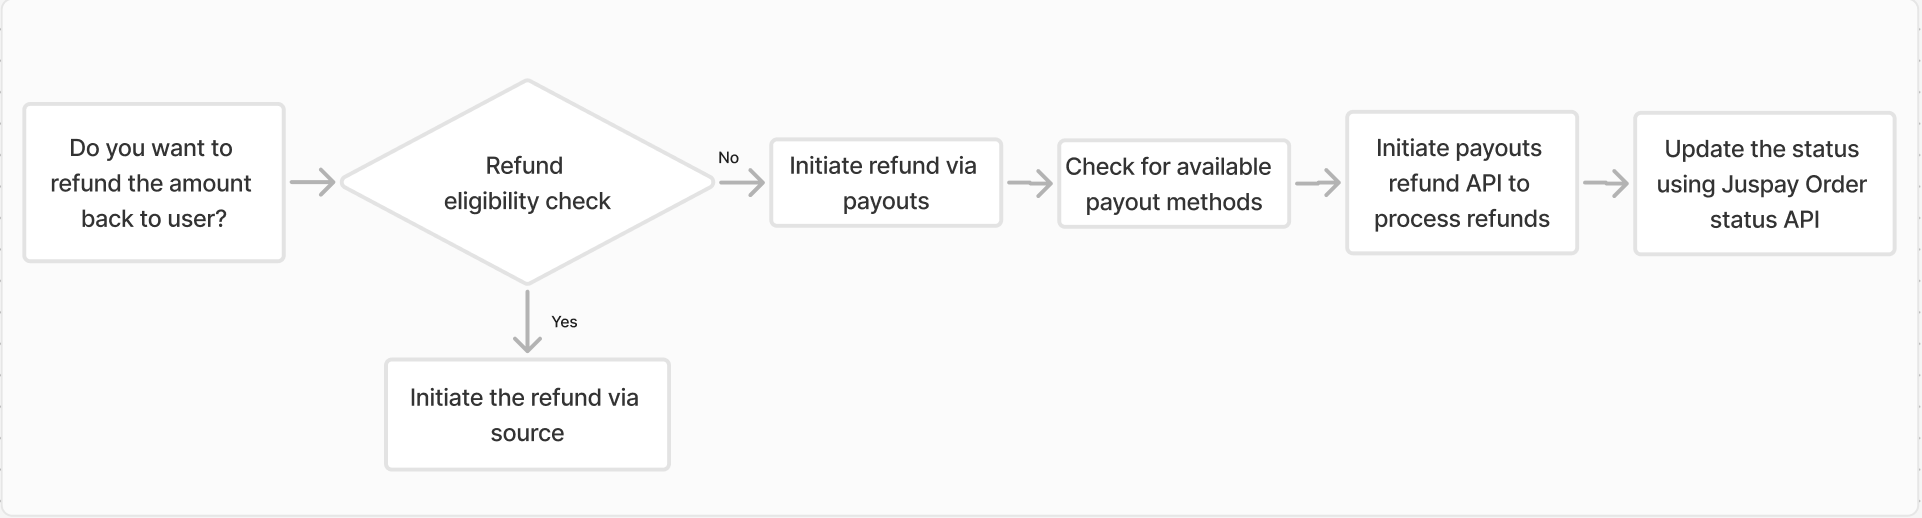Click the word "eligibility" inside the diamond
Image resolution: width=1922 pixels, height=518 pixels.
point(490,202)
